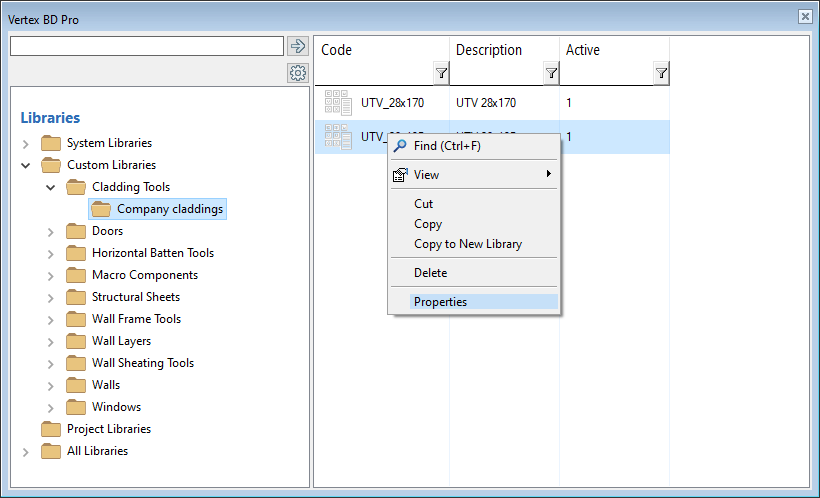Viewport: 820px width, 498px height.
Task: Open the View submenu arrow
Action: [548, 174]
